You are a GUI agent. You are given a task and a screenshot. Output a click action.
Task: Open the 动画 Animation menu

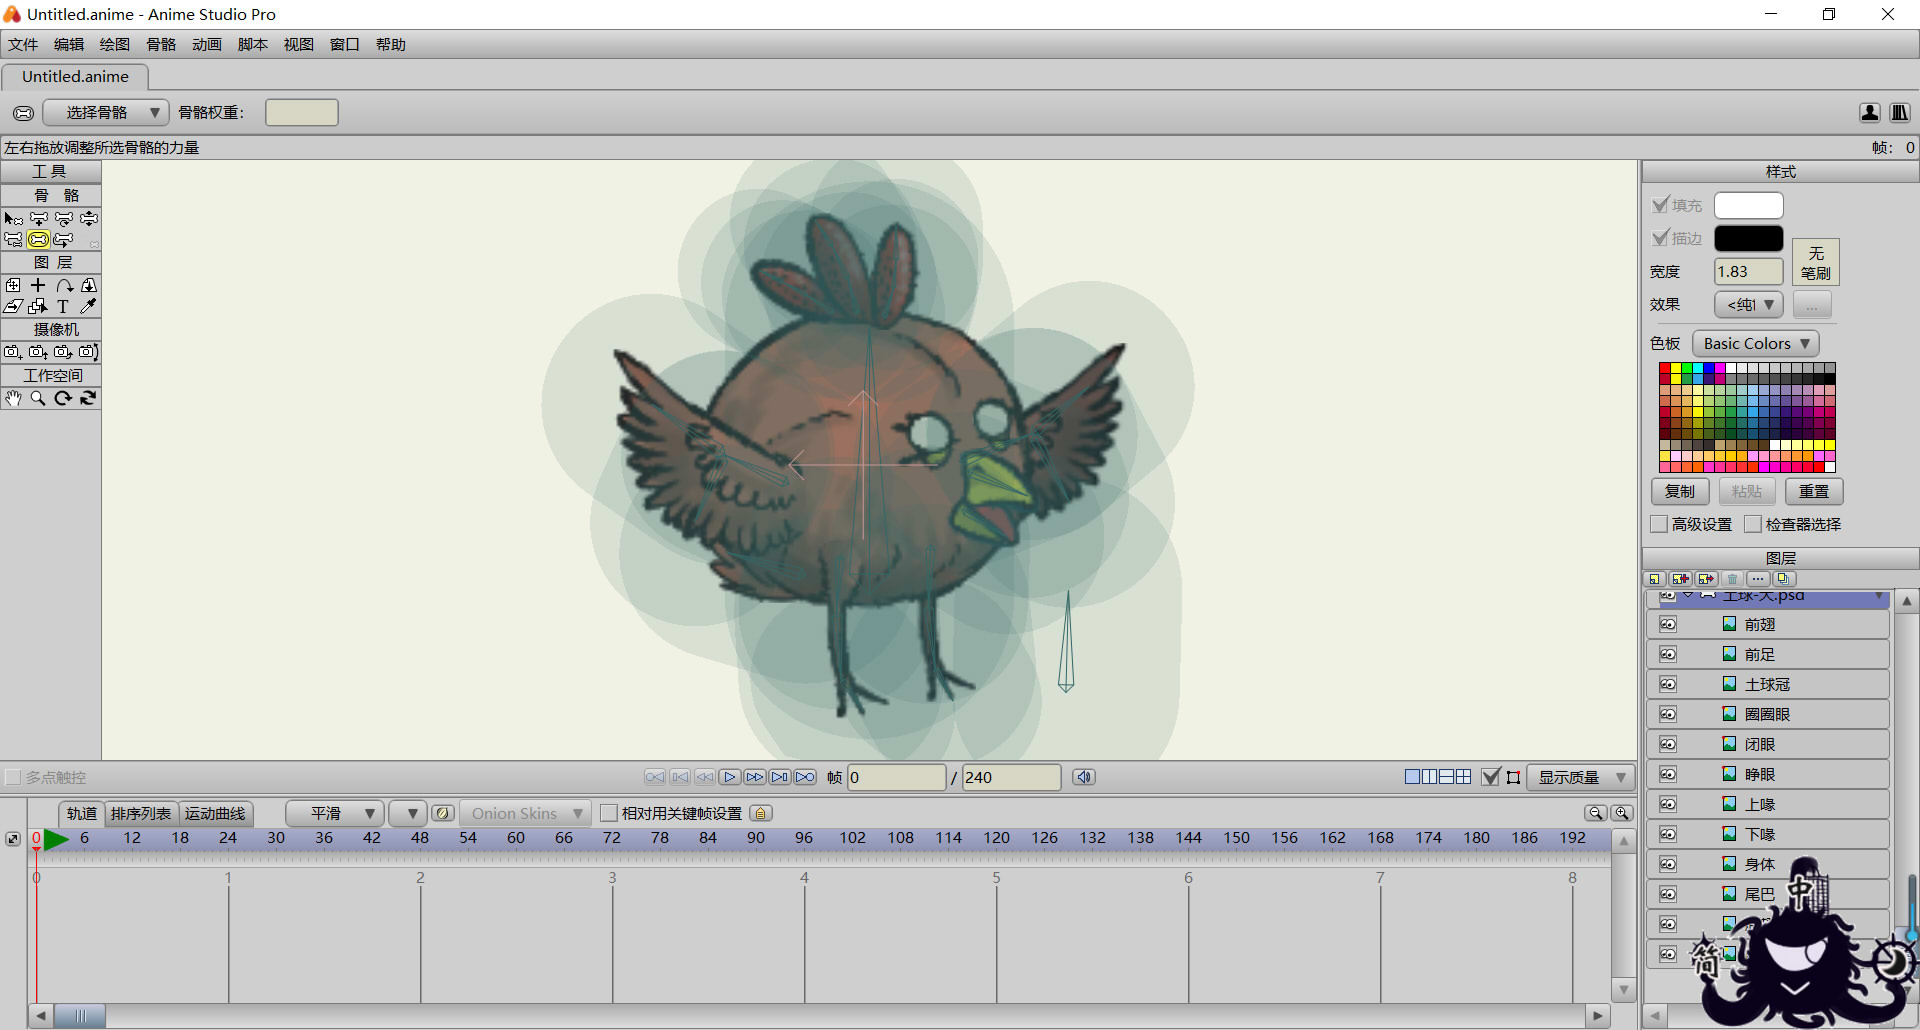click(x=207, y=44)
